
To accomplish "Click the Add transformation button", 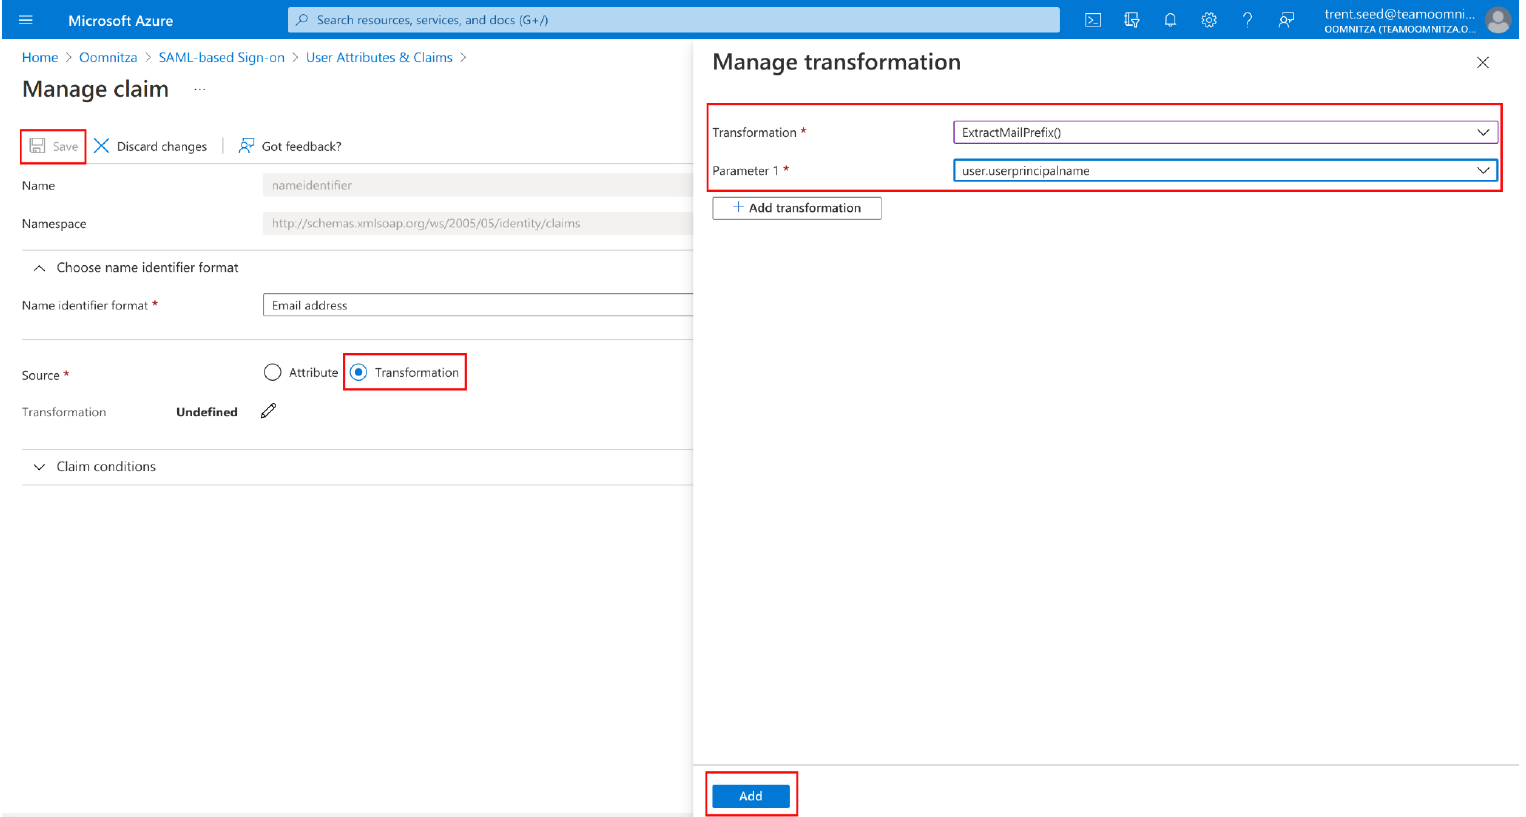I will 796,208.
